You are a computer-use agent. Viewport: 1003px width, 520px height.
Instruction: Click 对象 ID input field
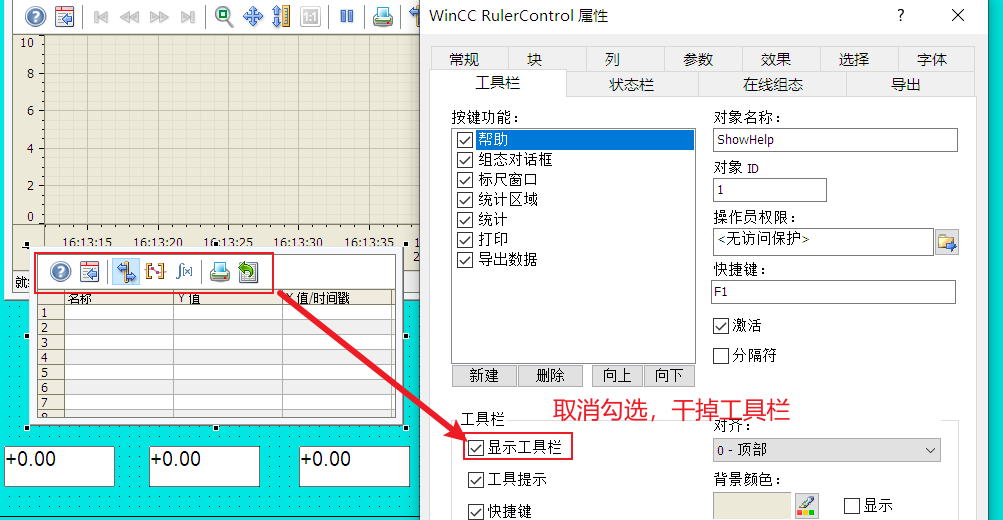770,190
